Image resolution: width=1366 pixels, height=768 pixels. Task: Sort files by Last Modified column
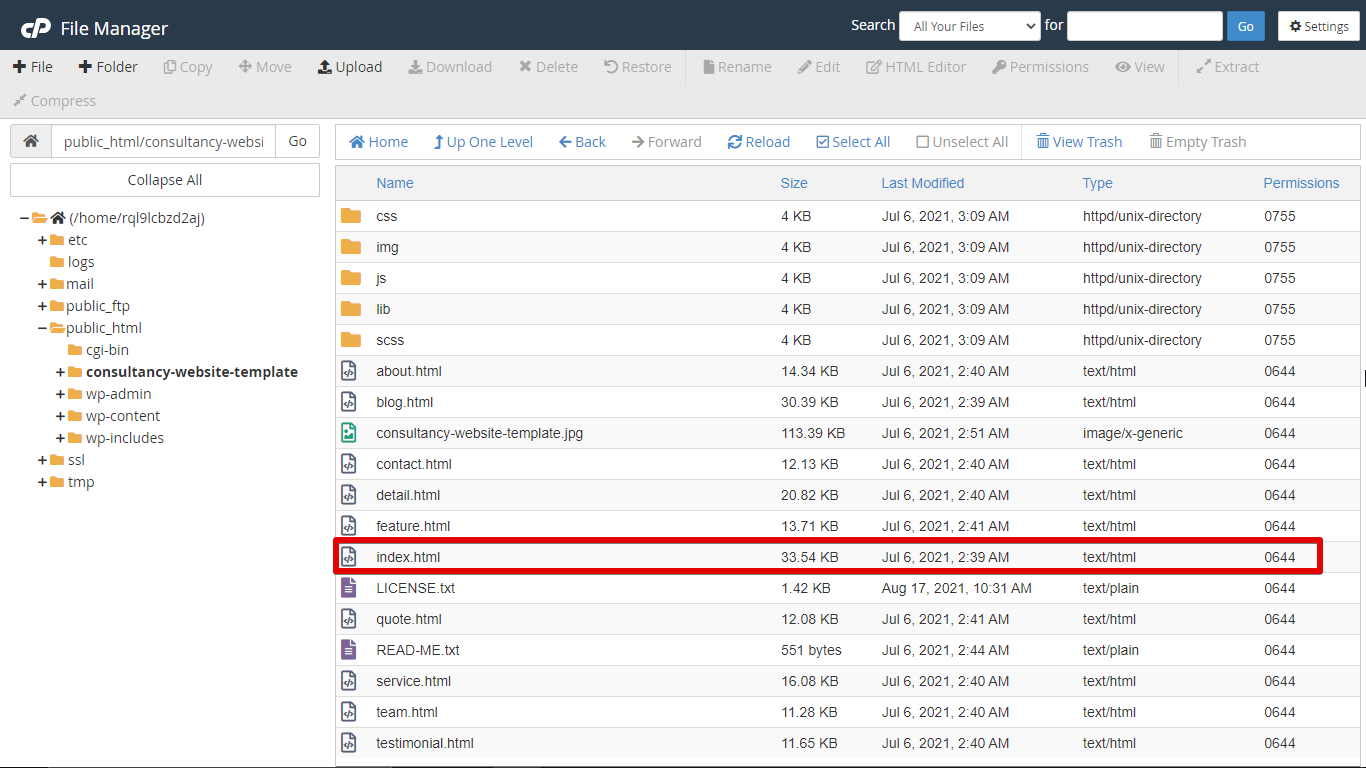[922, 183]
